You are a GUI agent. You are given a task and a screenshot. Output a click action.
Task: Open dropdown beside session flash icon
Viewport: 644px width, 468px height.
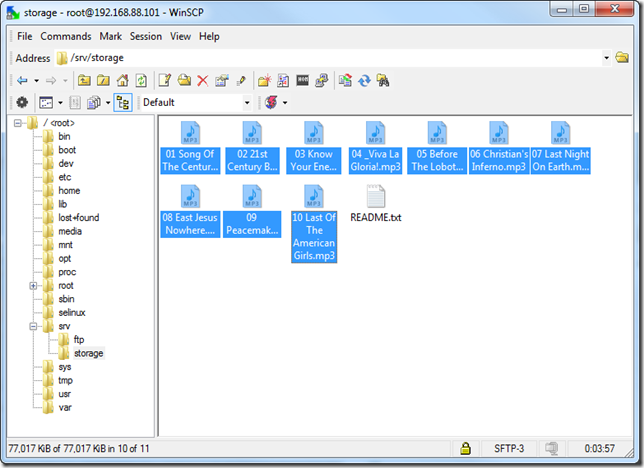(285, 102)
